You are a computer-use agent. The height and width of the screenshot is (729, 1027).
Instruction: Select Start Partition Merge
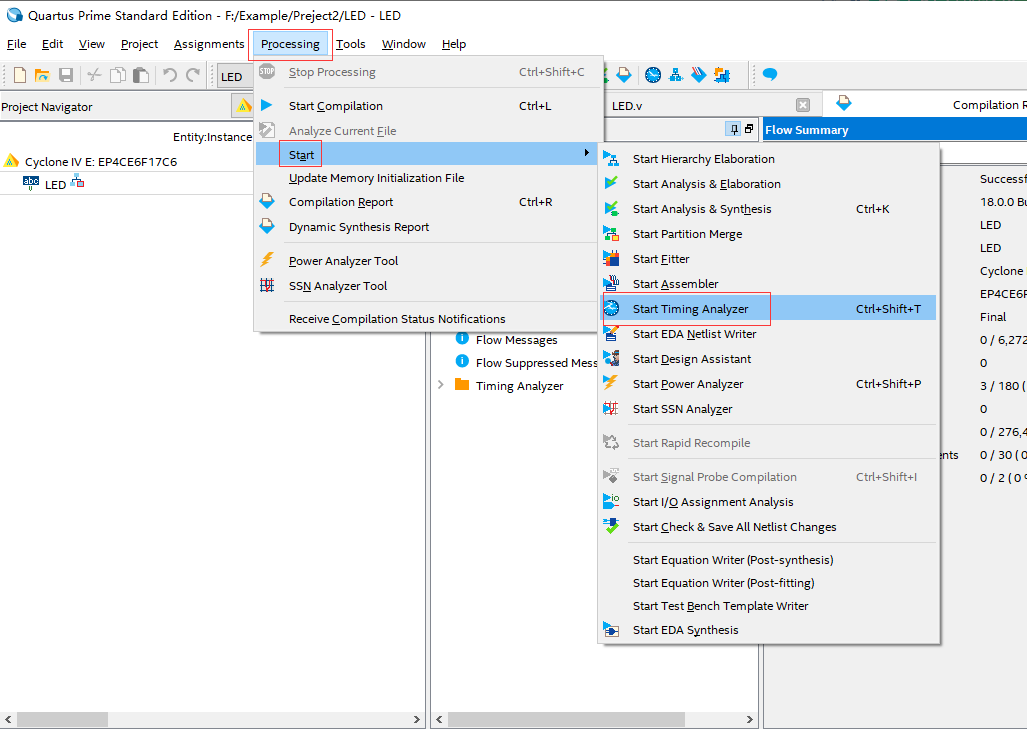pos(769,234)
